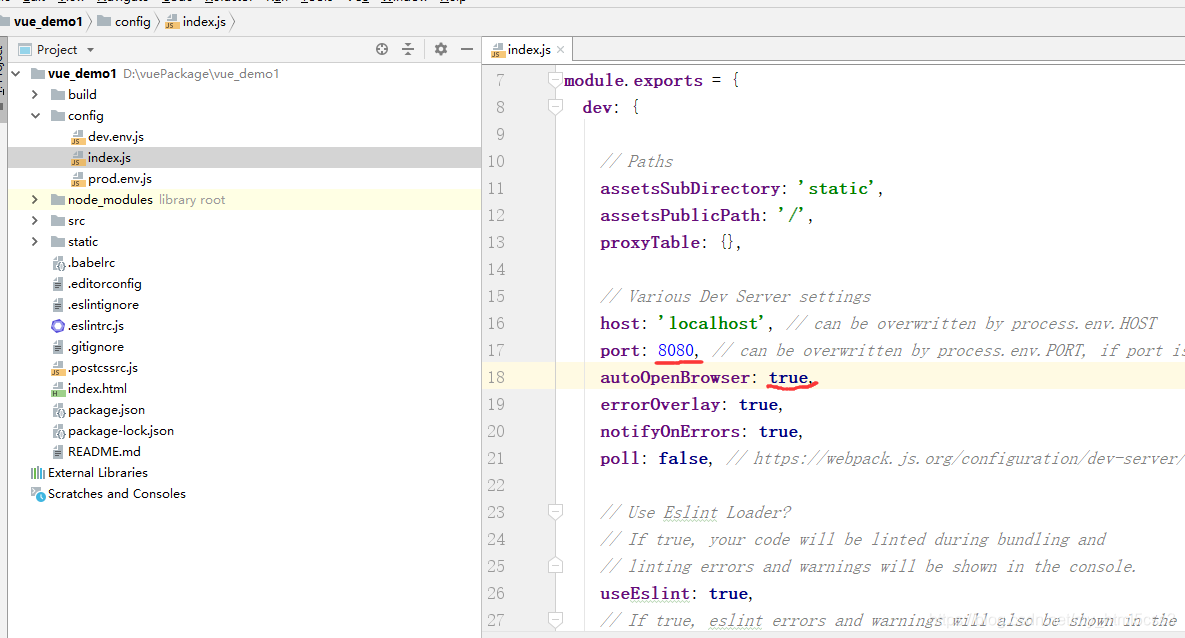
Task: Fold module.exports block at line 7
Action: [555, 80]
